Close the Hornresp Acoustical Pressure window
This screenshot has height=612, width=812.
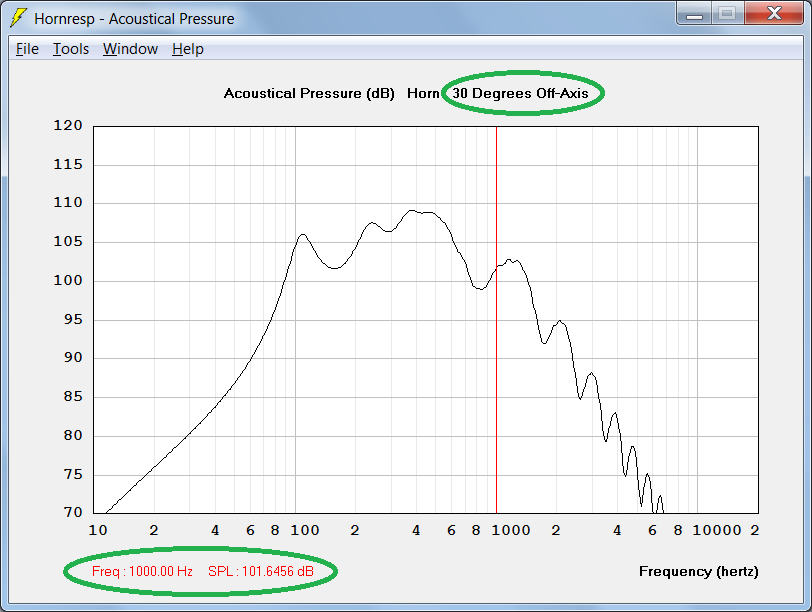click(774, 13)
